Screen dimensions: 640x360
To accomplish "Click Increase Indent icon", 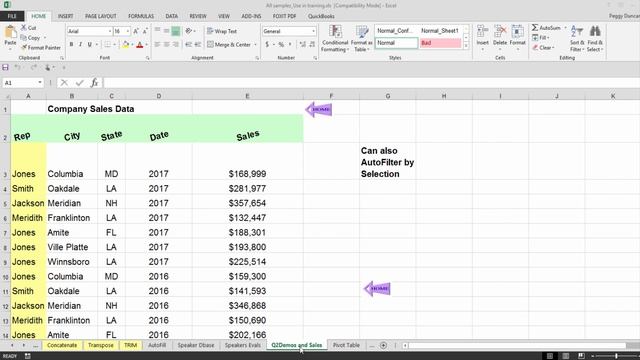I will [198, 44].
